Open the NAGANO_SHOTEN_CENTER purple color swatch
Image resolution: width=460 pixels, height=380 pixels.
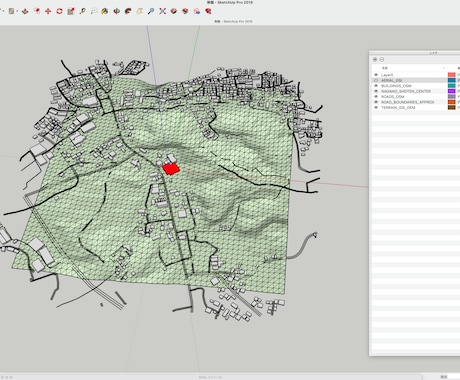point(452,91)
